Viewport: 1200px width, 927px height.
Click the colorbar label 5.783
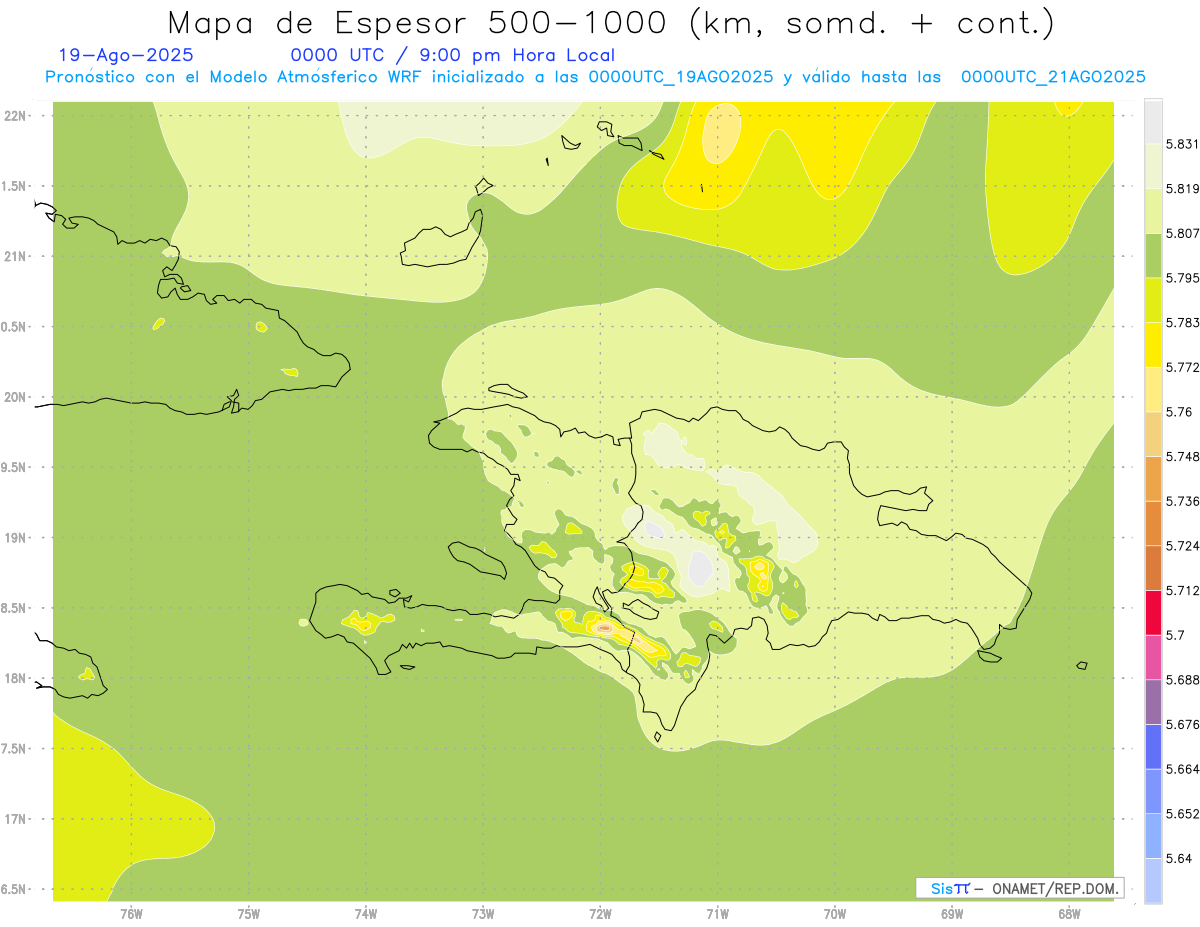pos(1183,322)
